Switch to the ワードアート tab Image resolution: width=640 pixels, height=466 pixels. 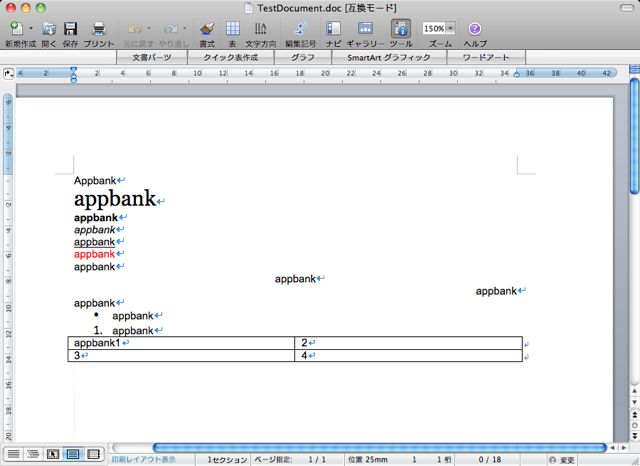click(x=486, y=57)
